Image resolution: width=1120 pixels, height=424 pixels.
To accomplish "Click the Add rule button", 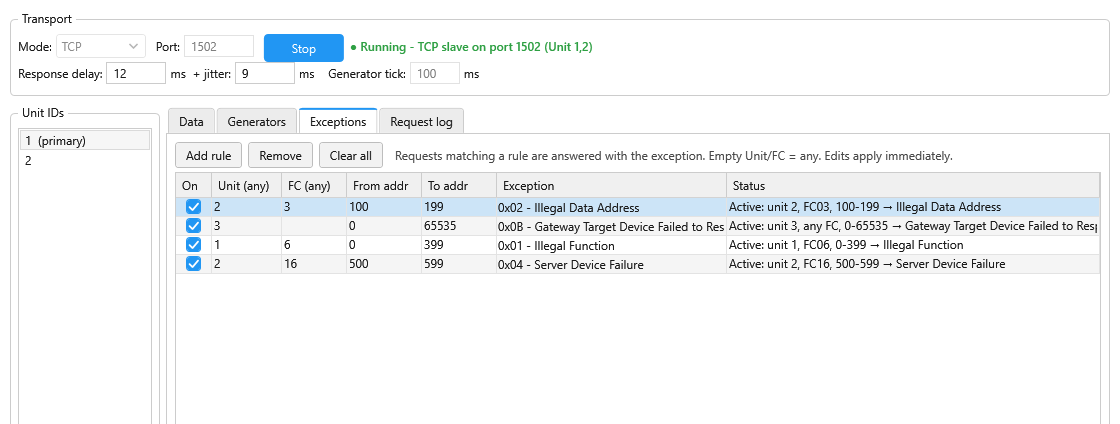I will (209, 156).
